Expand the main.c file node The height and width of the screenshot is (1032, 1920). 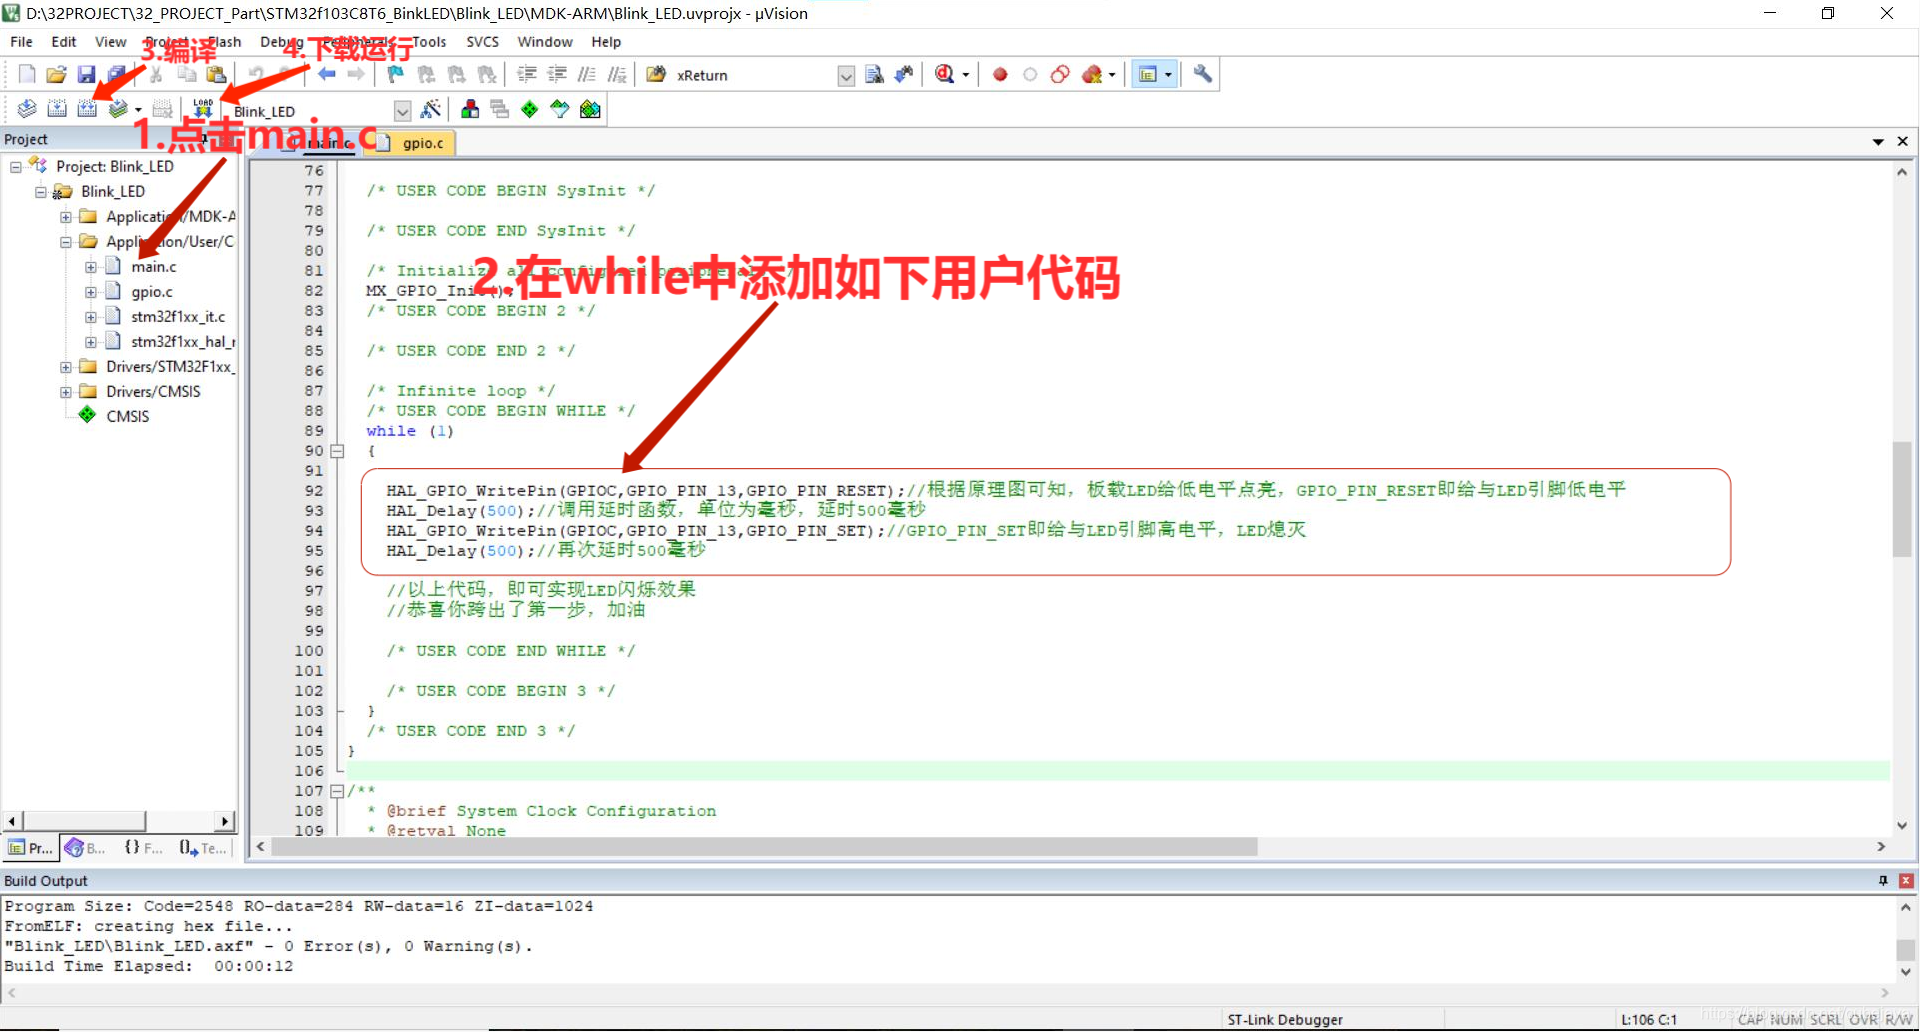[x=91, y=267]
